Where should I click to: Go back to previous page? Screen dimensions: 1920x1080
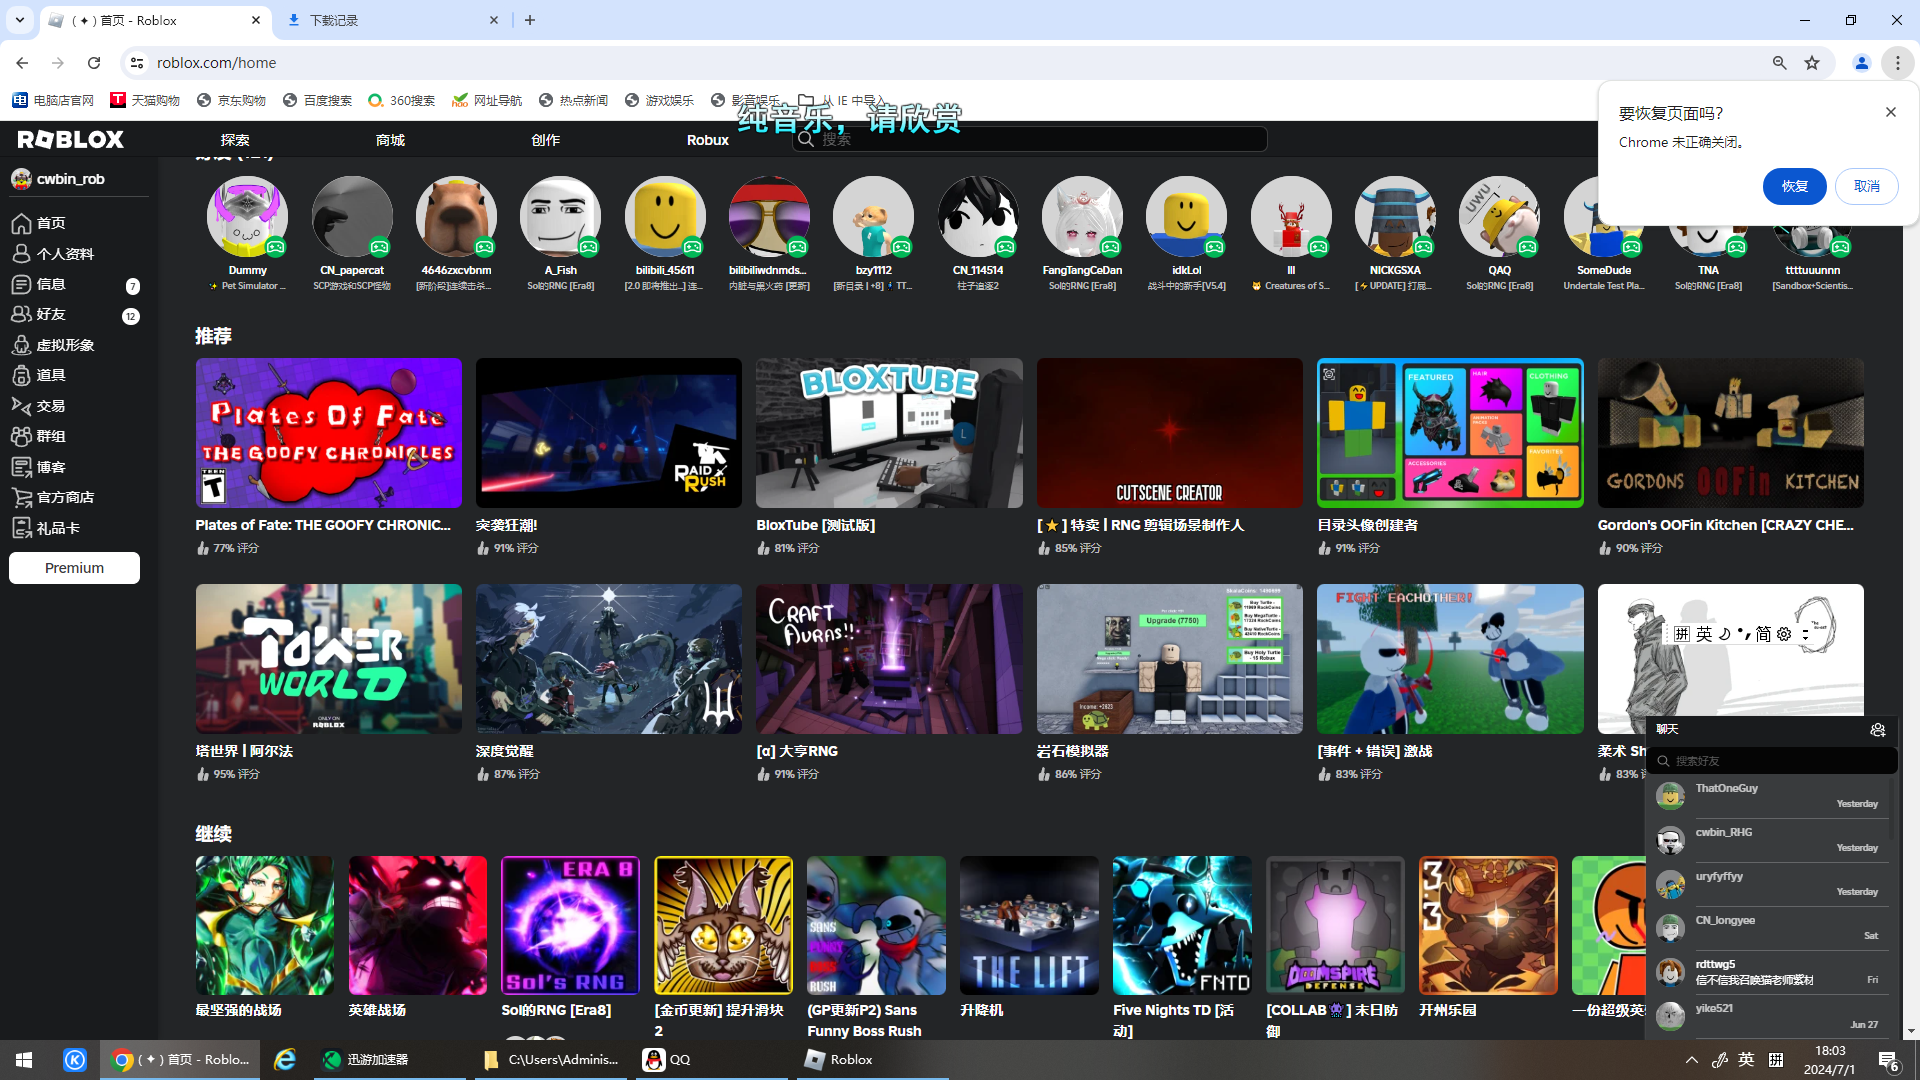pos(22,63)
